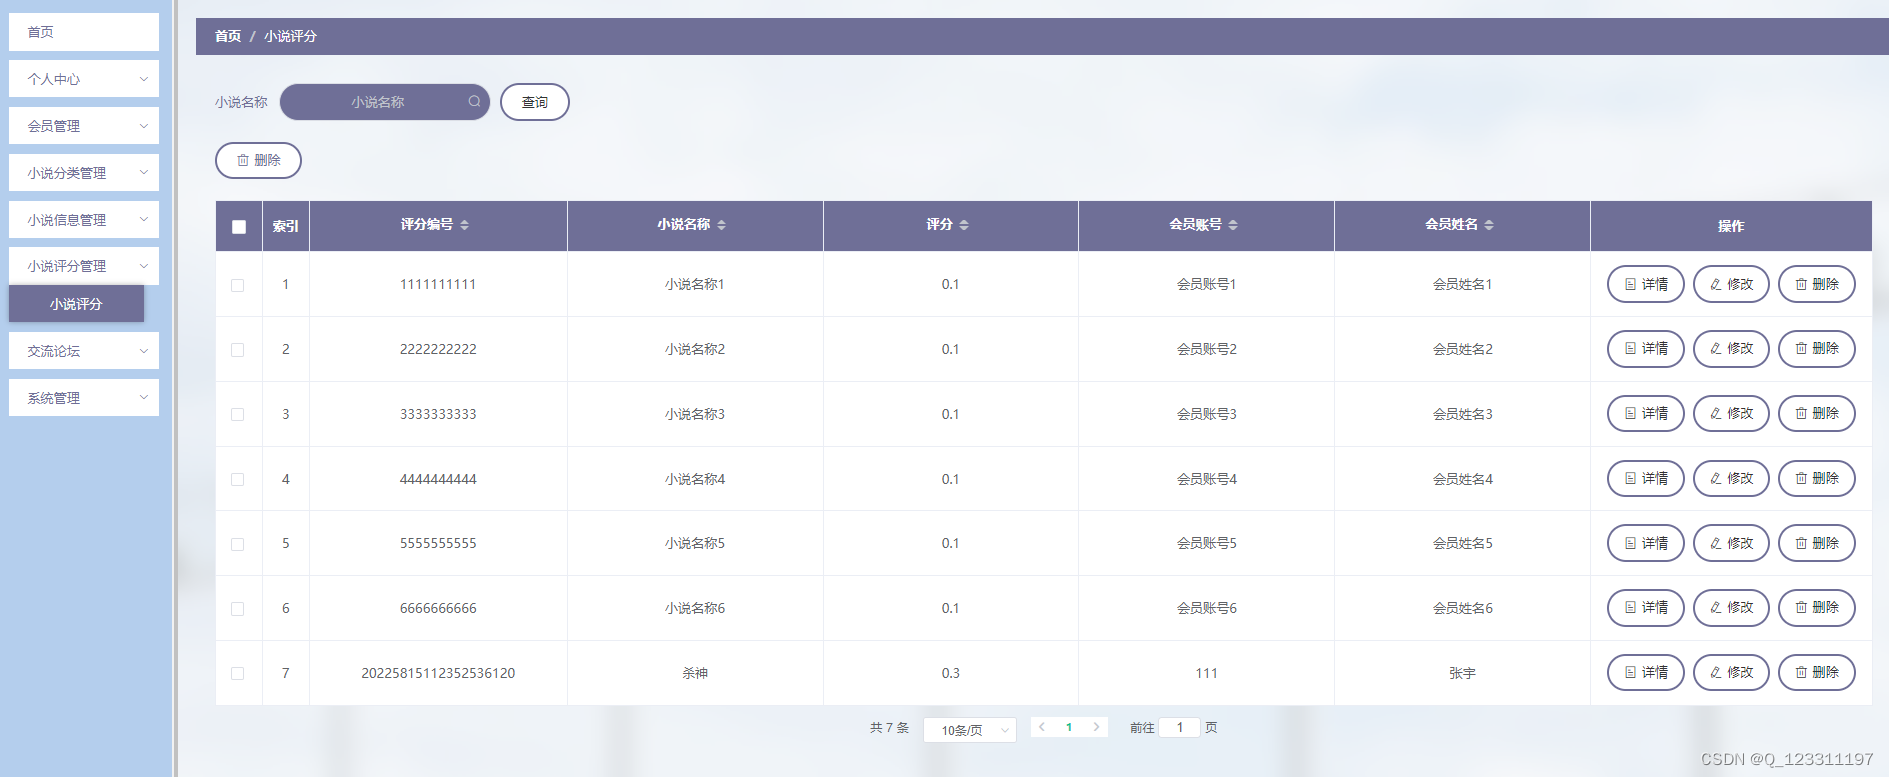Sort by 评分编号 column arrows

click(x=464, y=225)
